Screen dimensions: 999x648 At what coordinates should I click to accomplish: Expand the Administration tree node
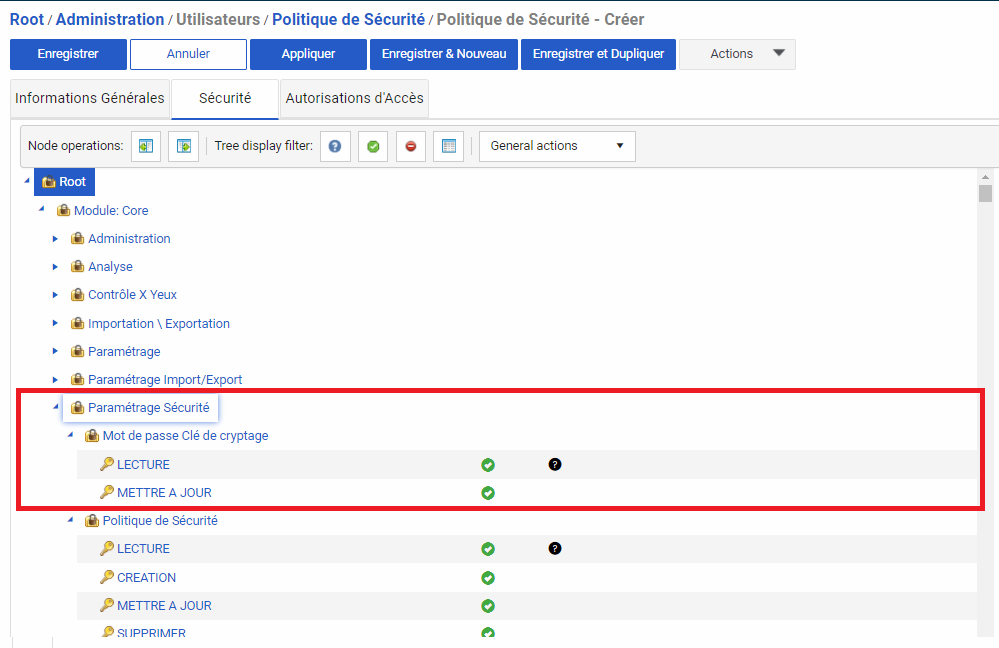point(56,239)
